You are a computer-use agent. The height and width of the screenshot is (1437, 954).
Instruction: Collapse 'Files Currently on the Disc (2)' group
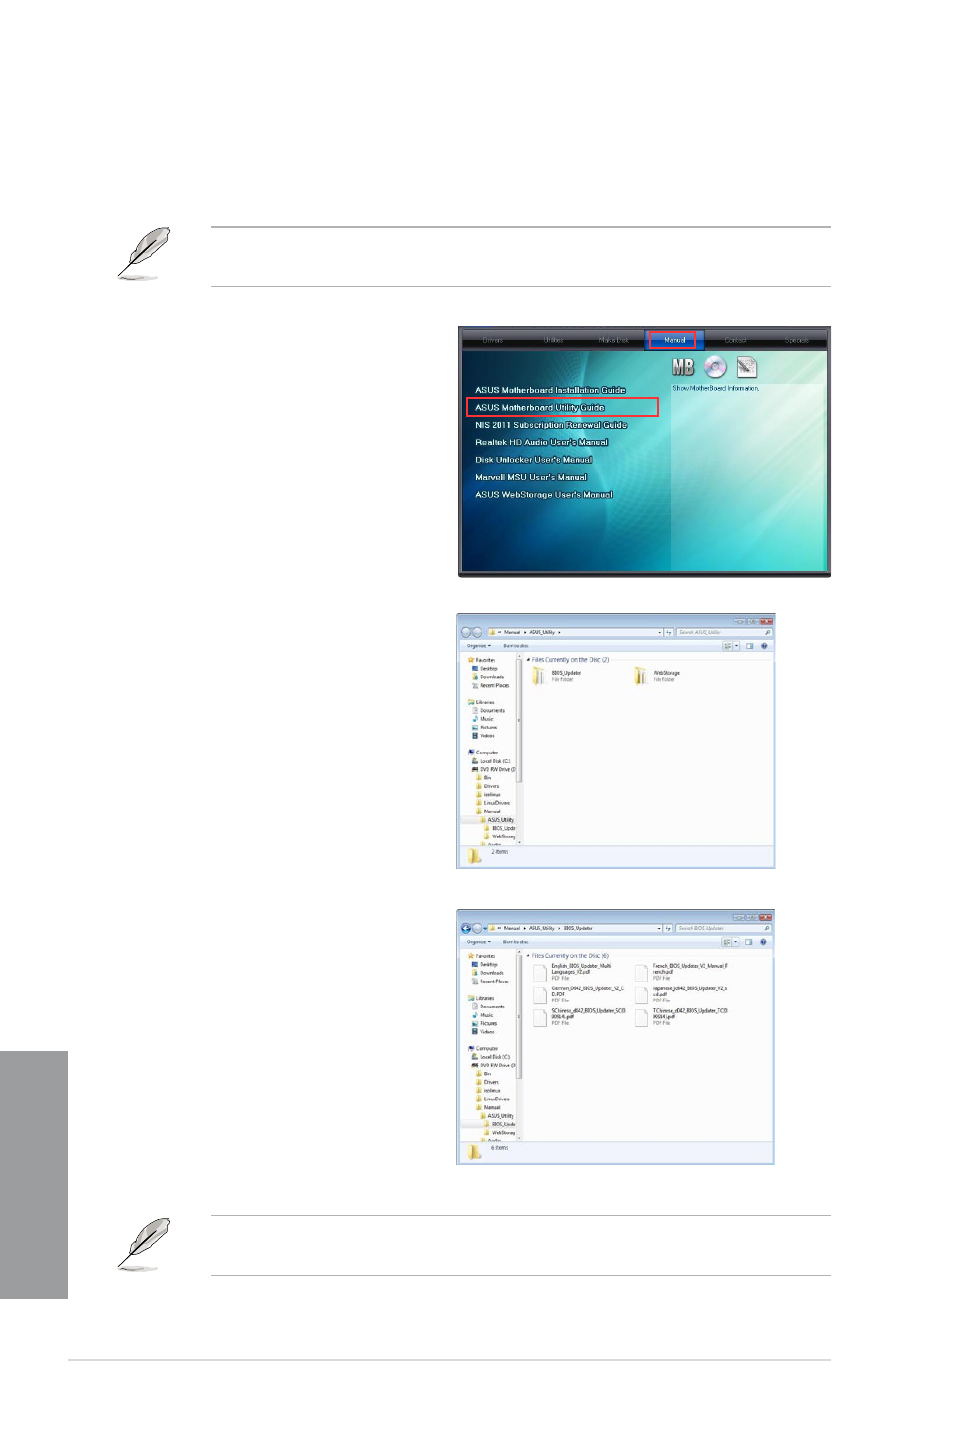pyautogui.click(x=528, y=660)
